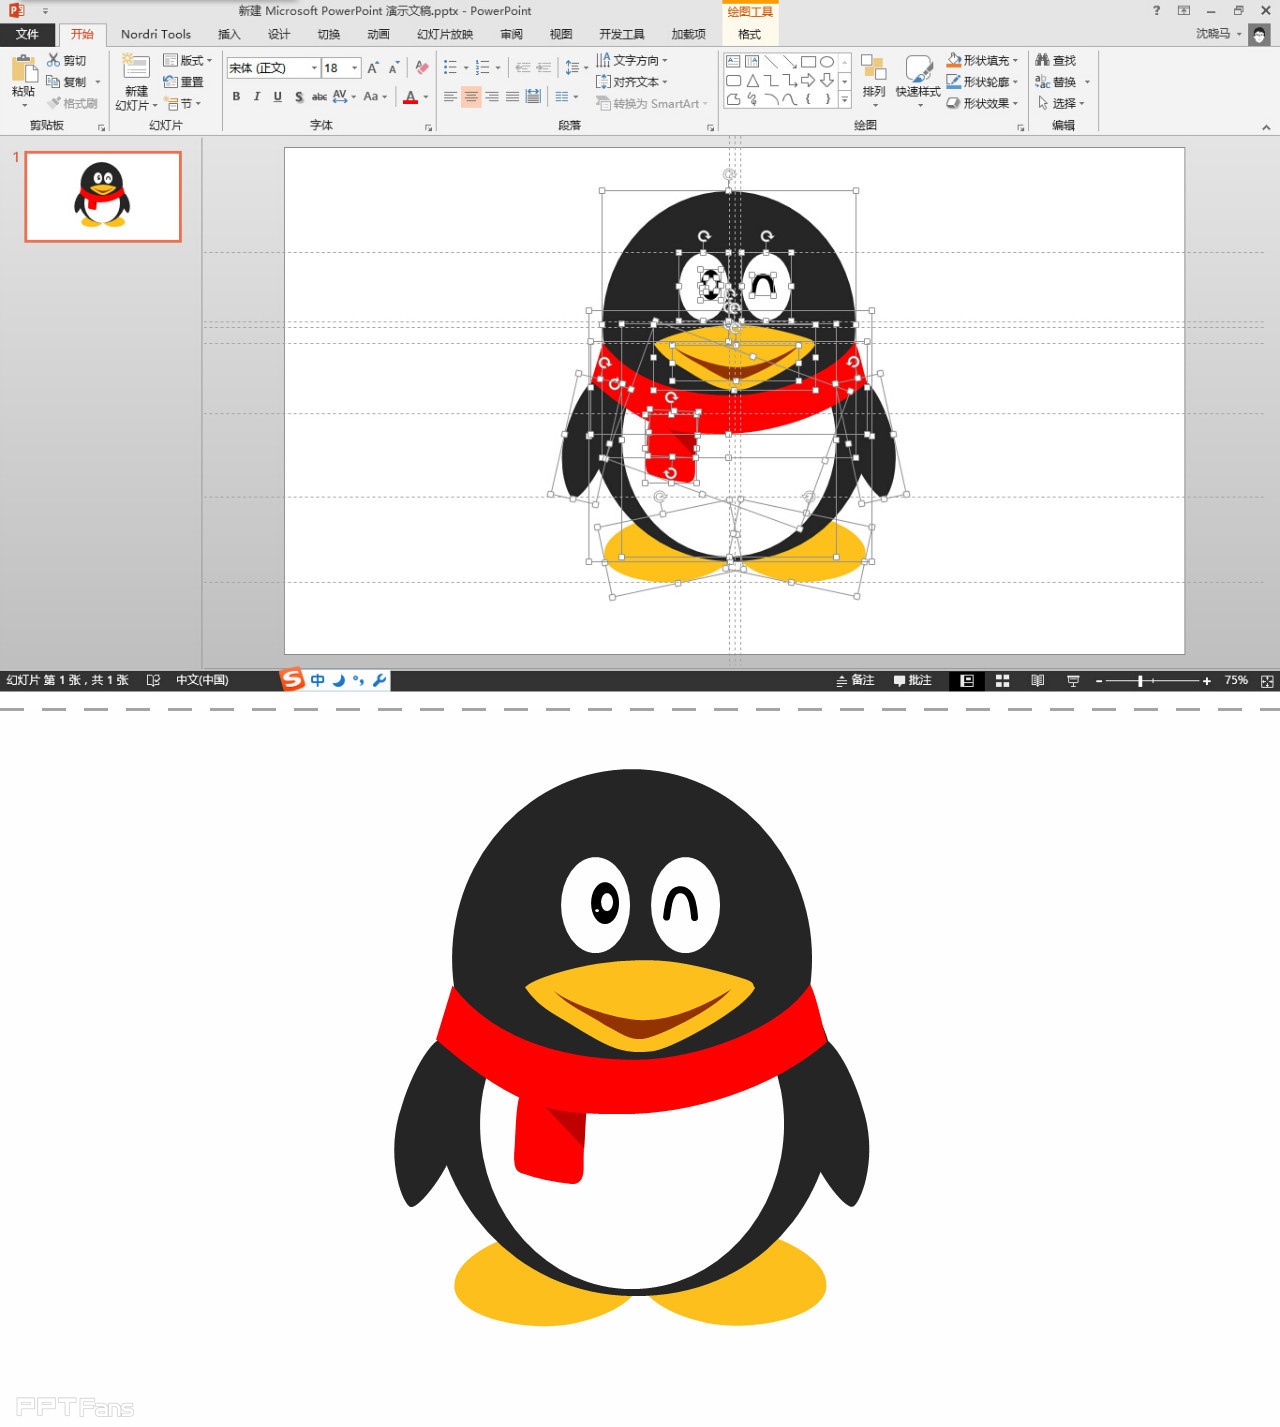The height and width of the screenshot is (1427, 1280).
Task: Click the Reset (重置) slide button
Action: [x=184, y=82]
